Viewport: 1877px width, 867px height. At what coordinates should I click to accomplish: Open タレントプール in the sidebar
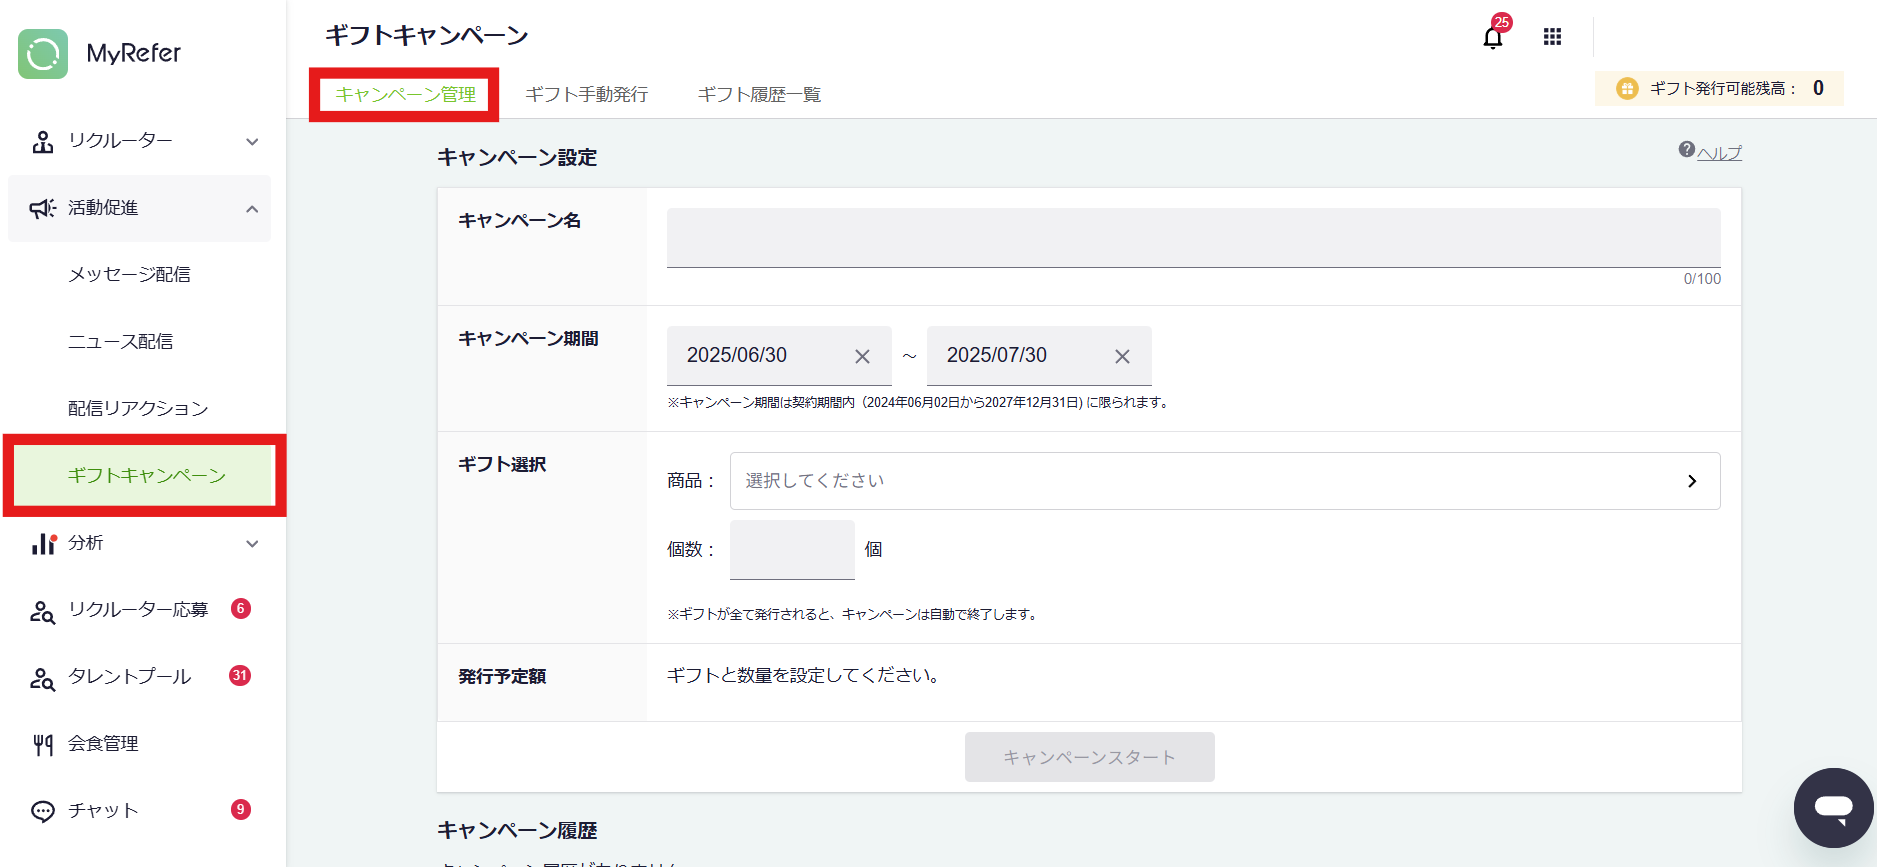129,677
